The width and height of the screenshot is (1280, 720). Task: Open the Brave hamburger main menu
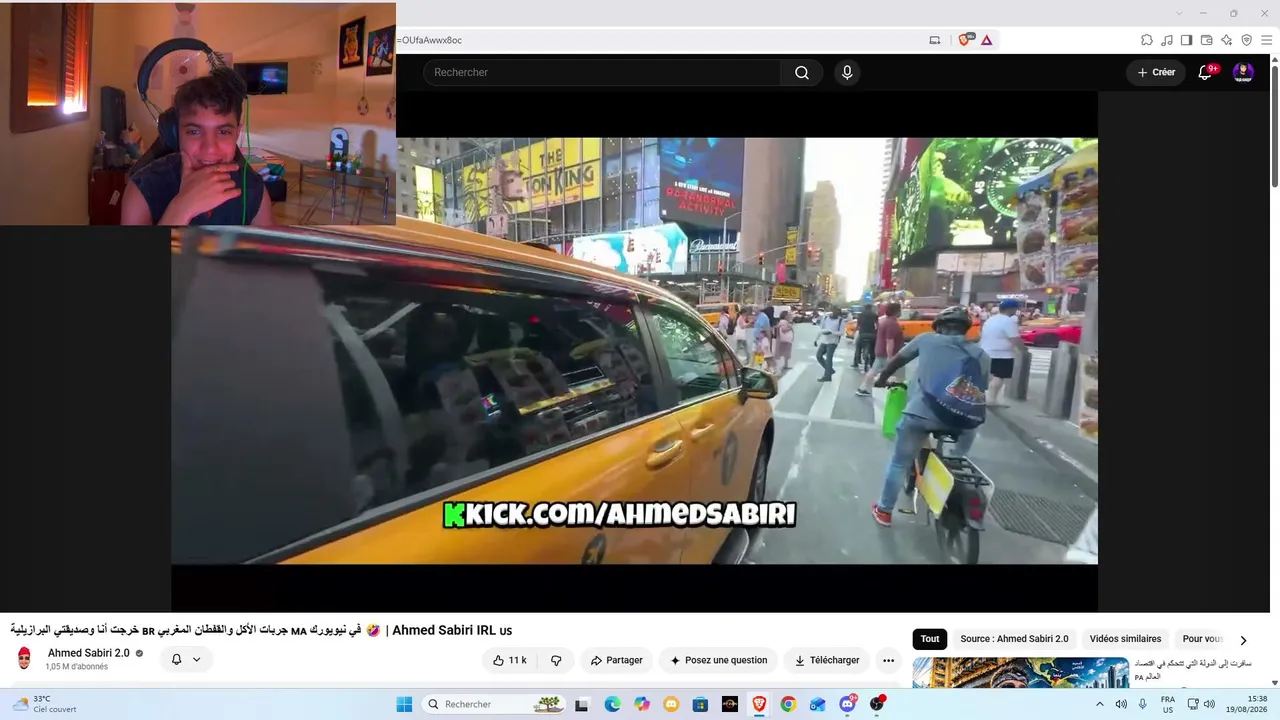click(1266, 40)
